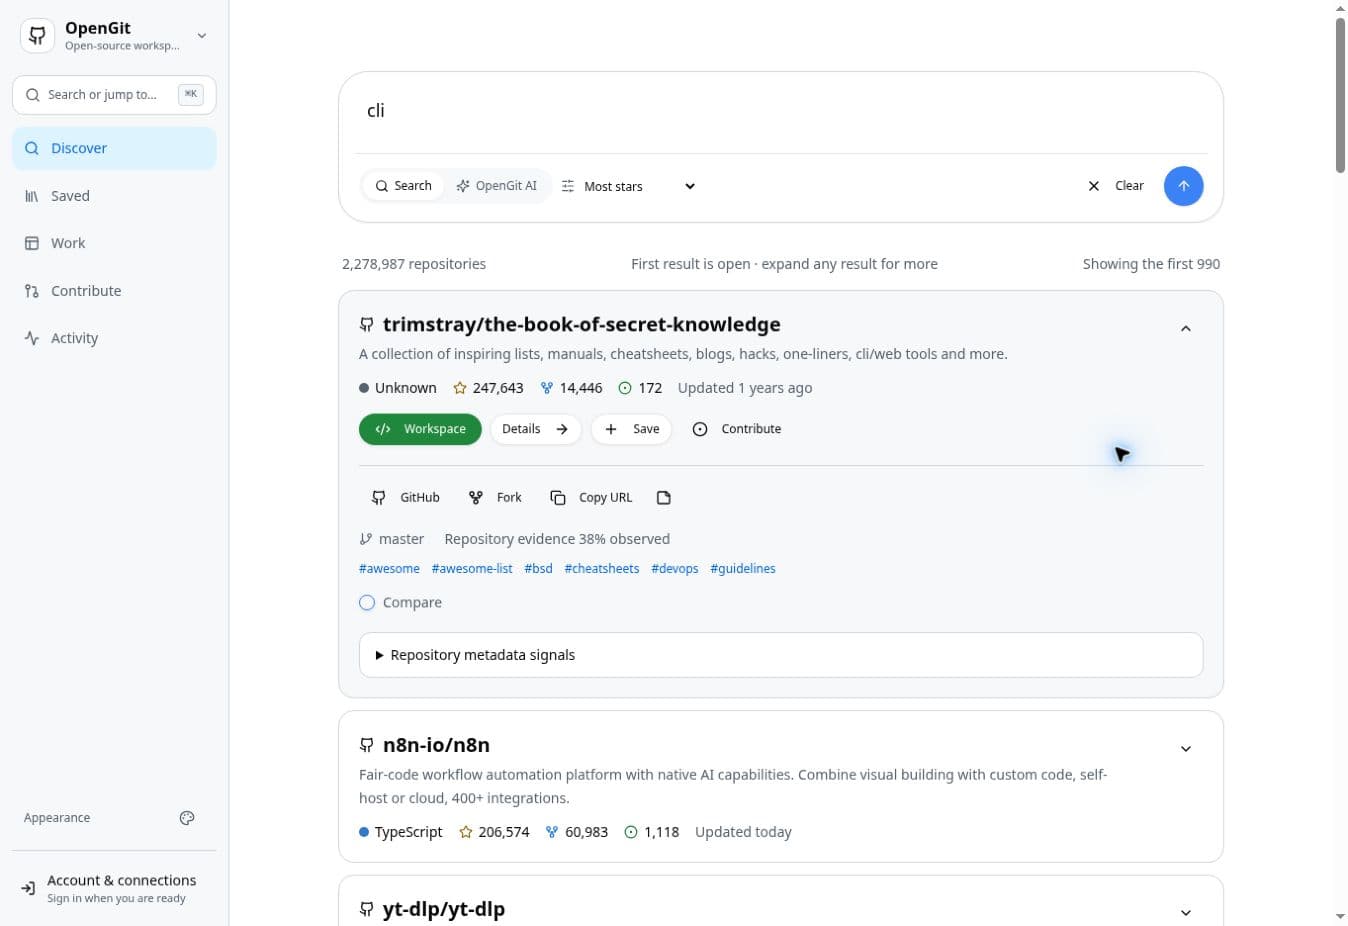
Task: Click the repo icon beside trimstray/the-book-of-secret-knowledge
Action: pos(367,325)
